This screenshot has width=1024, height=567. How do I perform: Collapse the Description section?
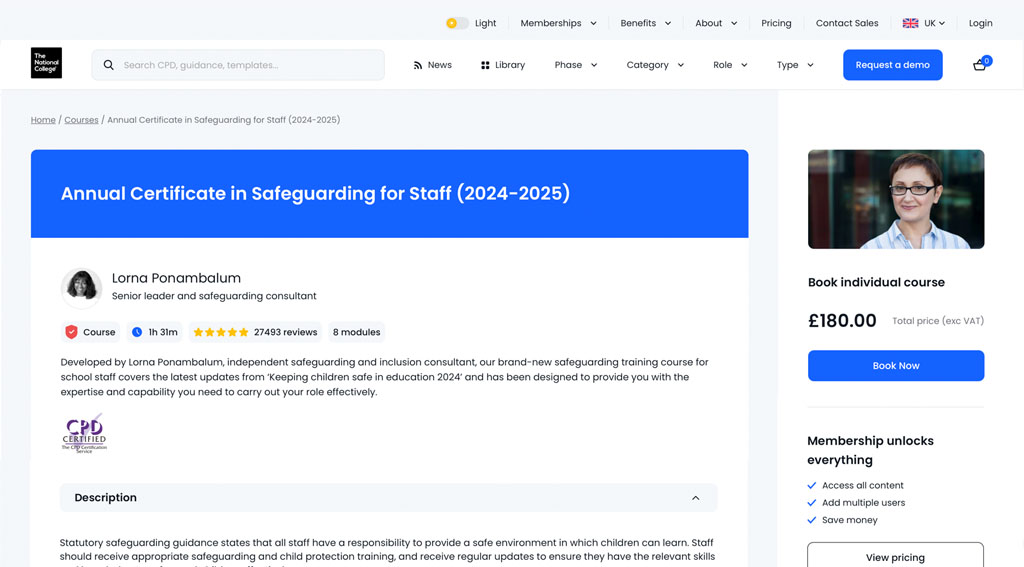389,498
